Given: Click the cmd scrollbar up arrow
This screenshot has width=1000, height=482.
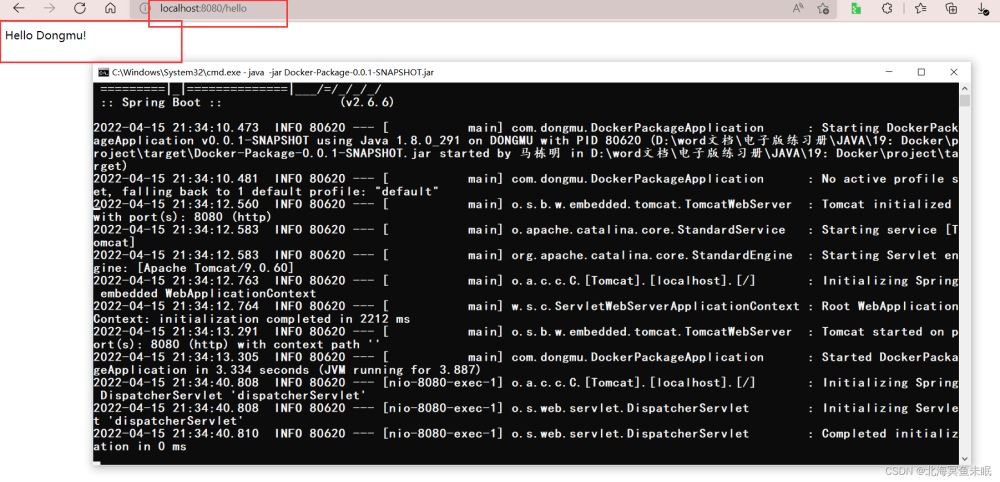Looking at the screenshot, I should click(x=965, y=88).
